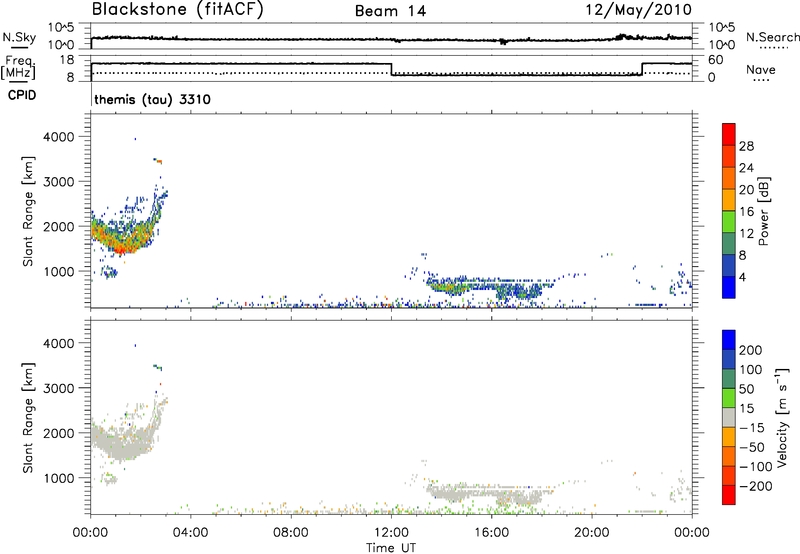This screenshot has height=554, width=800.
Task: Click the "20:00" time axis tick label
Action: tap(591, 533)
